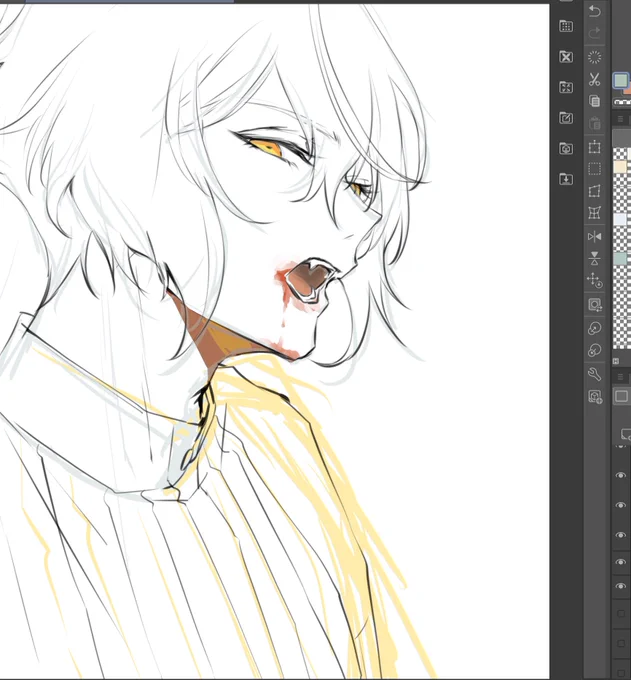Open the palette panel's hamburger menu
The width and height of the screenshot is (631, 680).
pos(620,119)
